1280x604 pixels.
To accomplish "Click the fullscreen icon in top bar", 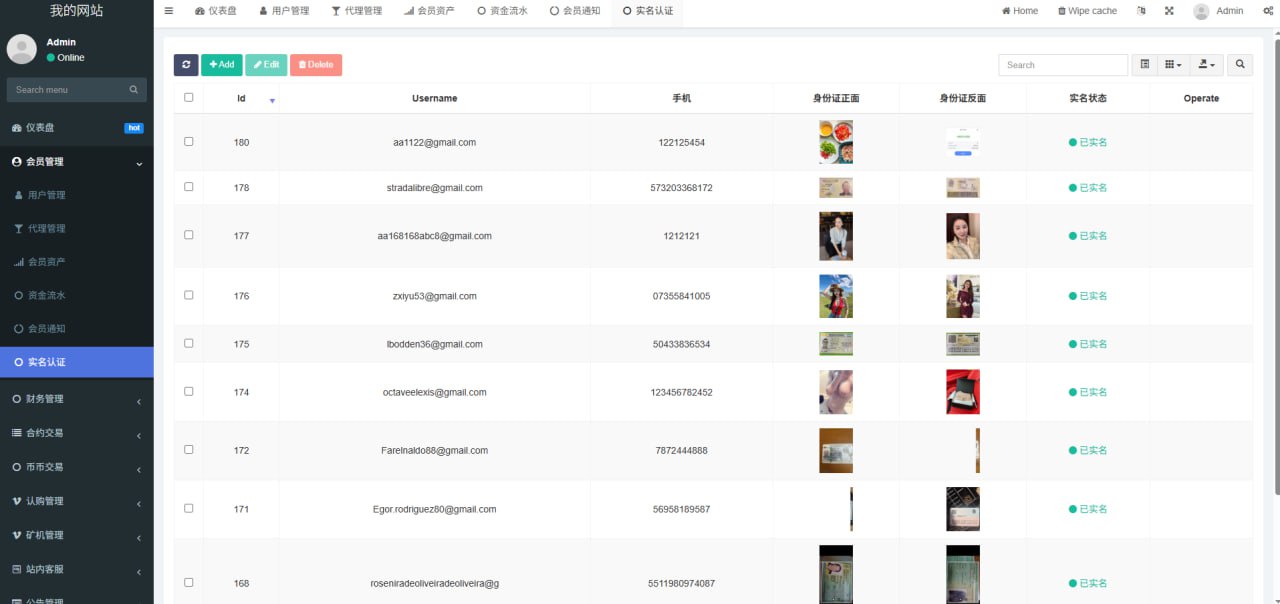I will coord(1169,11).
